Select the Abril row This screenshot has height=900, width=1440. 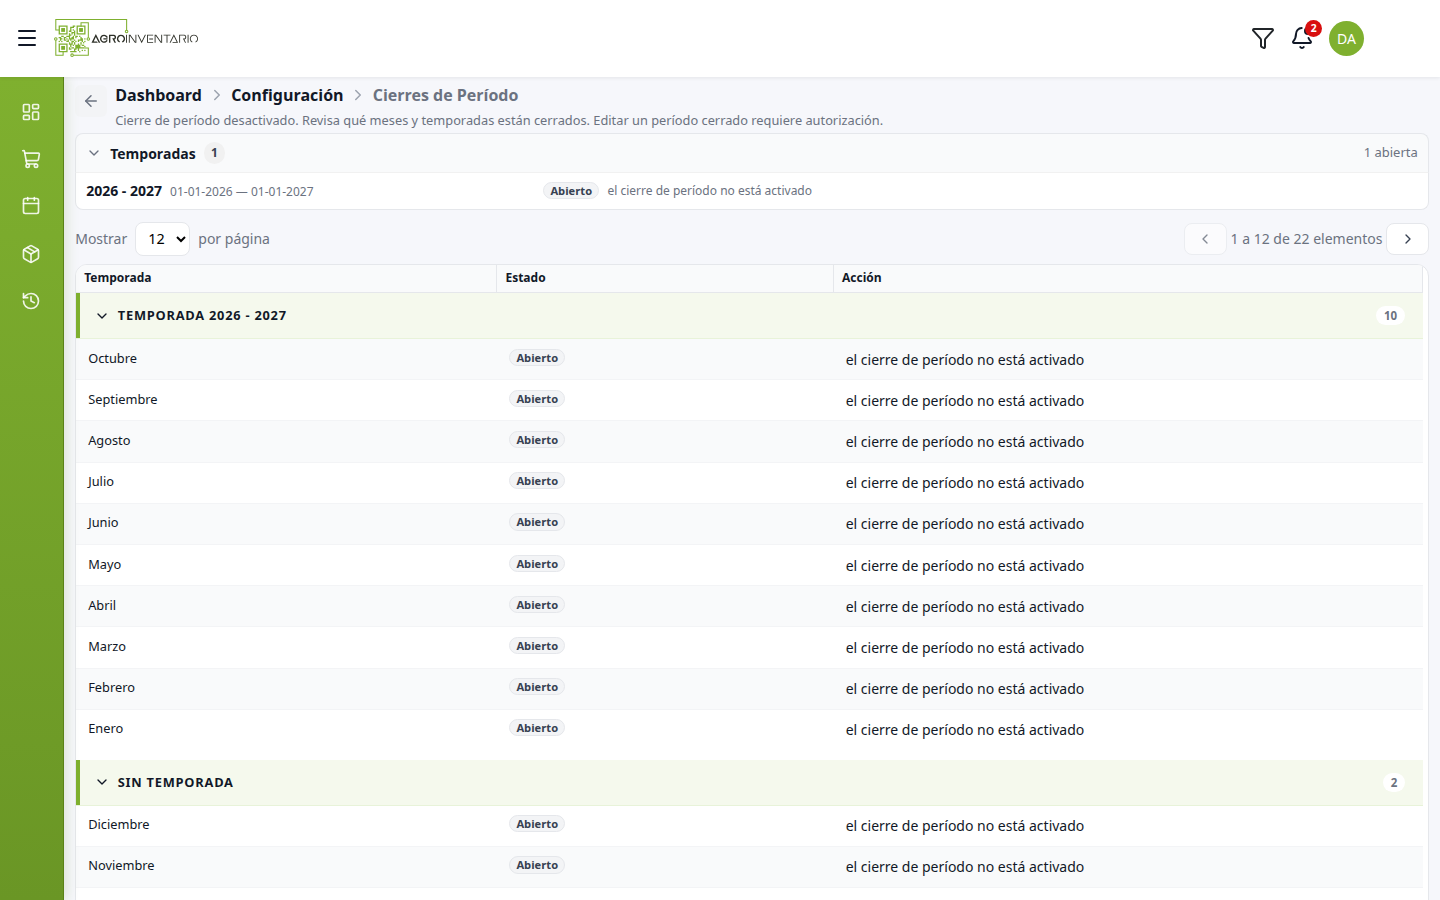point(749,606)
